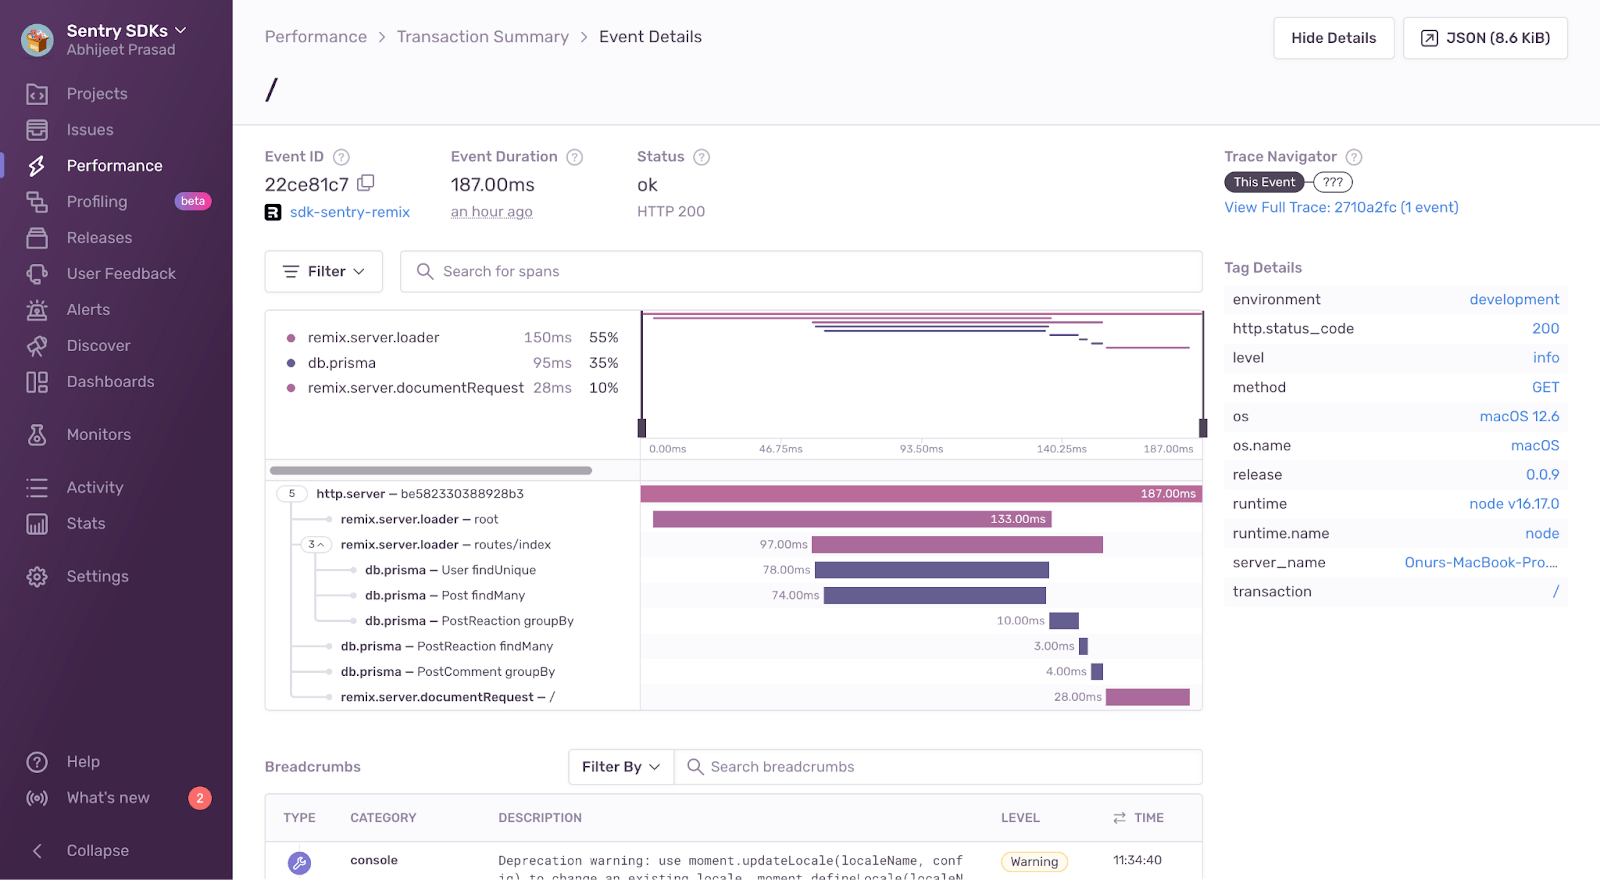Open the sdk-sentry-remix project link
The width and height of the screenshot is (1600, 880).
pos(350,212)
